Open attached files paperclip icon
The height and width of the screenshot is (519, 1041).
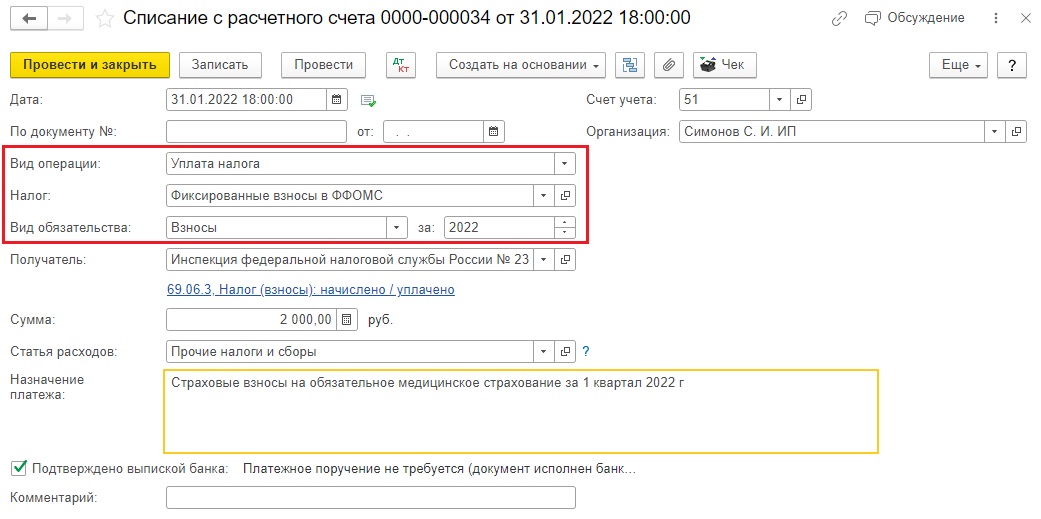point(669,65)
